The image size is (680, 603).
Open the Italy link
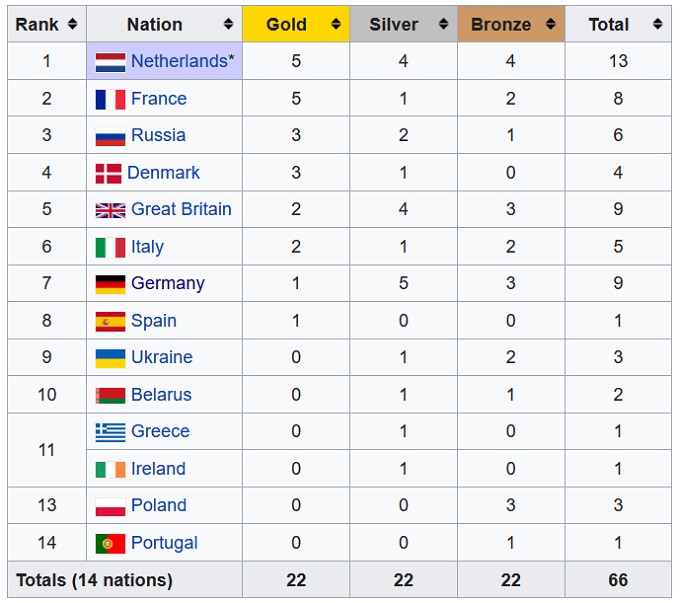point(147,247)
